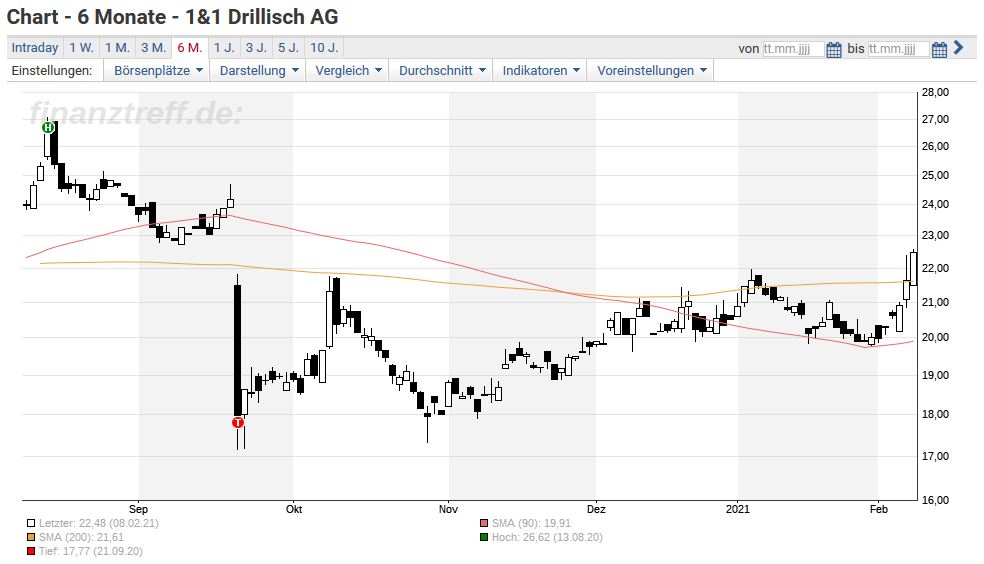The width and height of the screenshot is (984, 564).
Task: Click the 'Einstellungen:' label
Action: 52,71
